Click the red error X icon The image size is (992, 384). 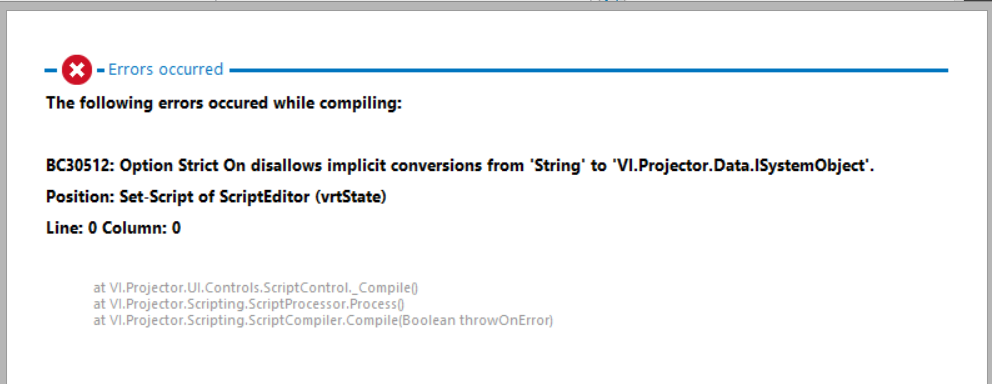point(77,70)
